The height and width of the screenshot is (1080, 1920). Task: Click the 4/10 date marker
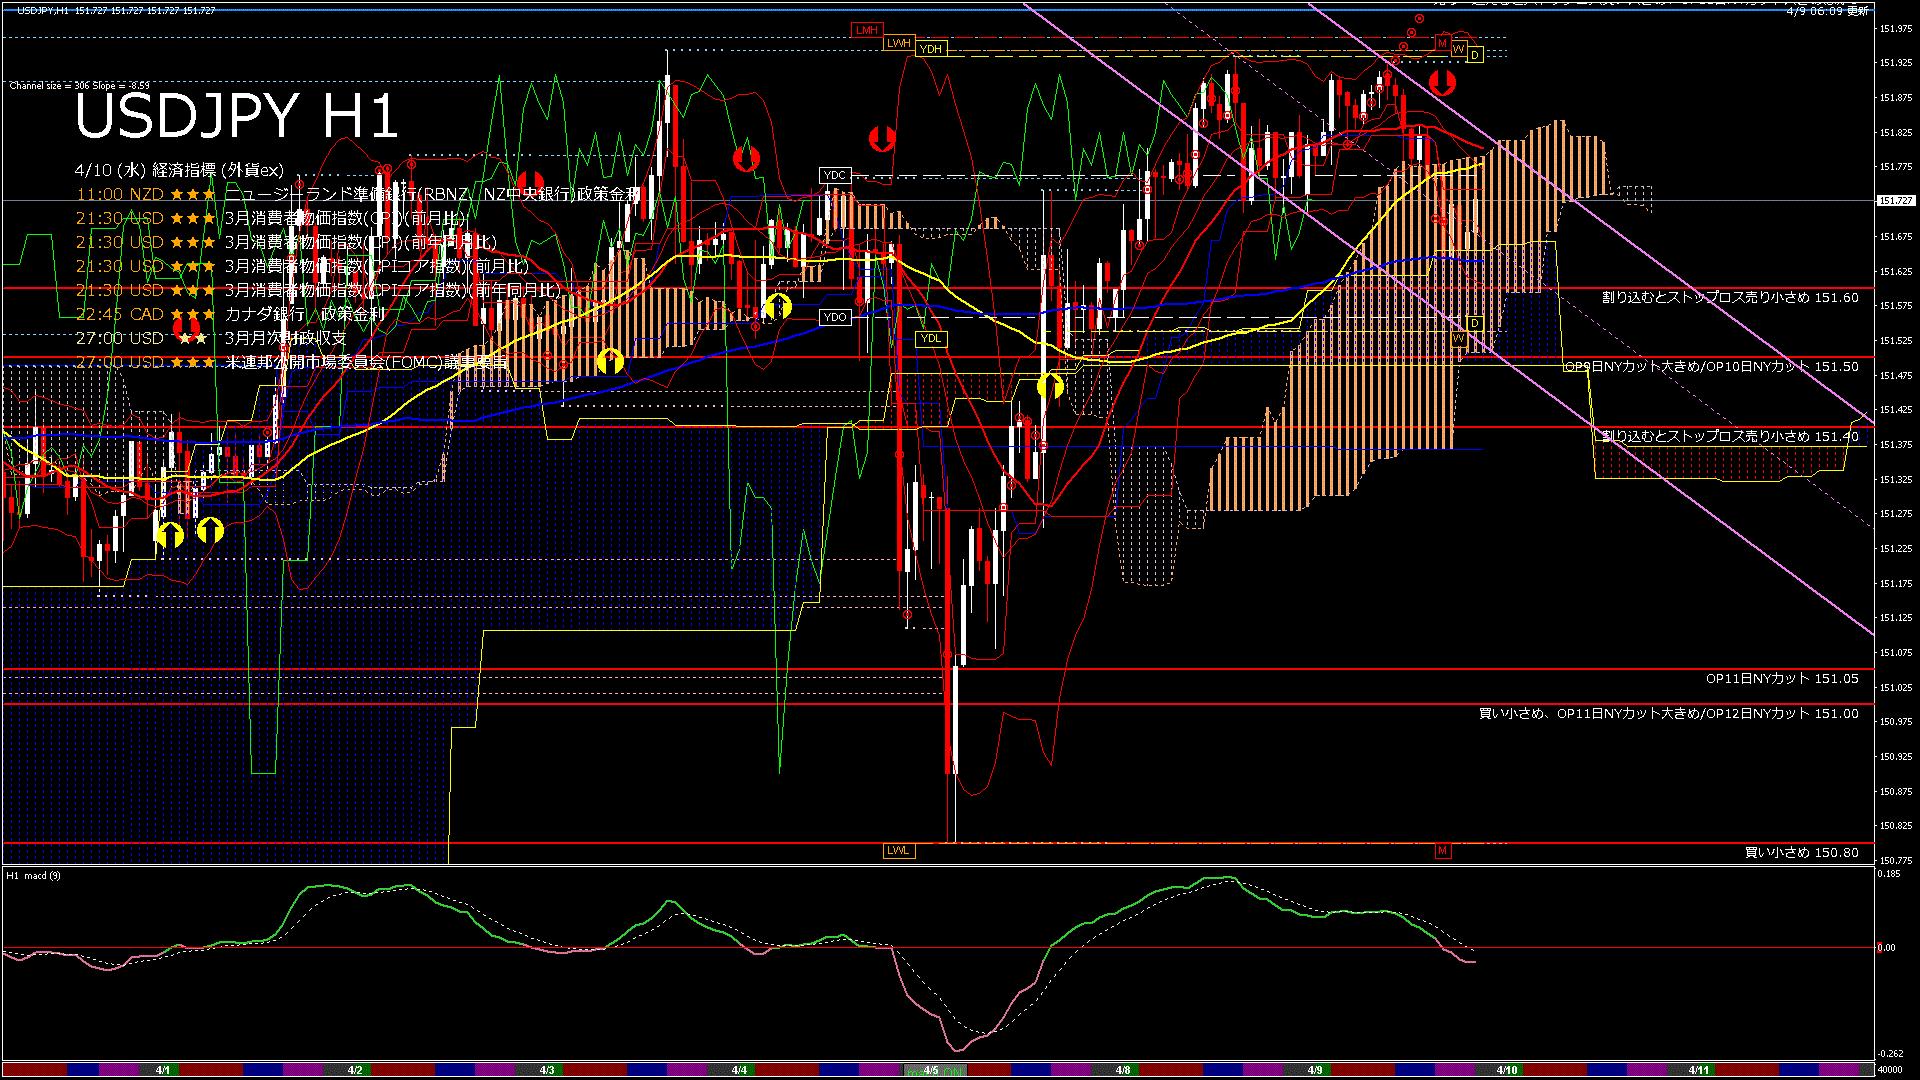1507,1070
